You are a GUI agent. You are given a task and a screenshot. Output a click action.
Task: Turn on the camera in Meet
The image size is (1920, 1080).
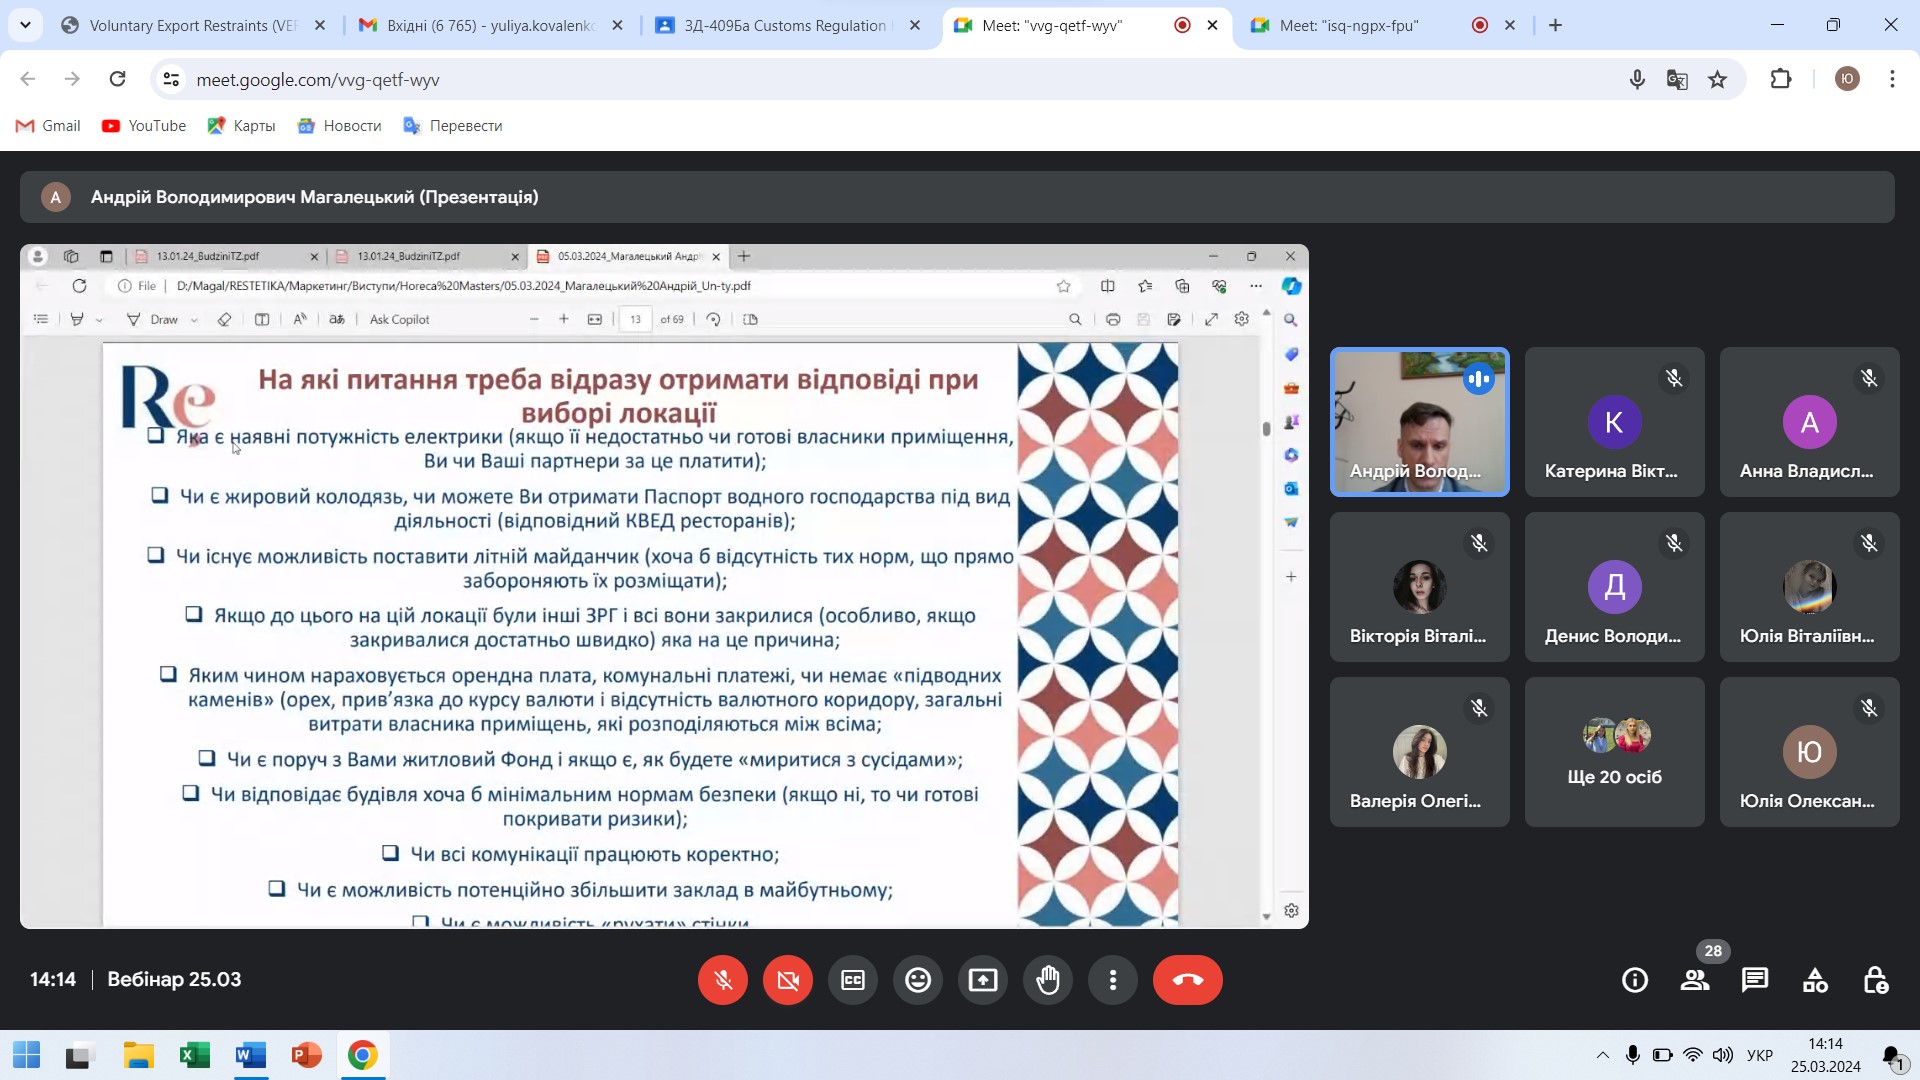pyautogui.click(x=787, y=980)
